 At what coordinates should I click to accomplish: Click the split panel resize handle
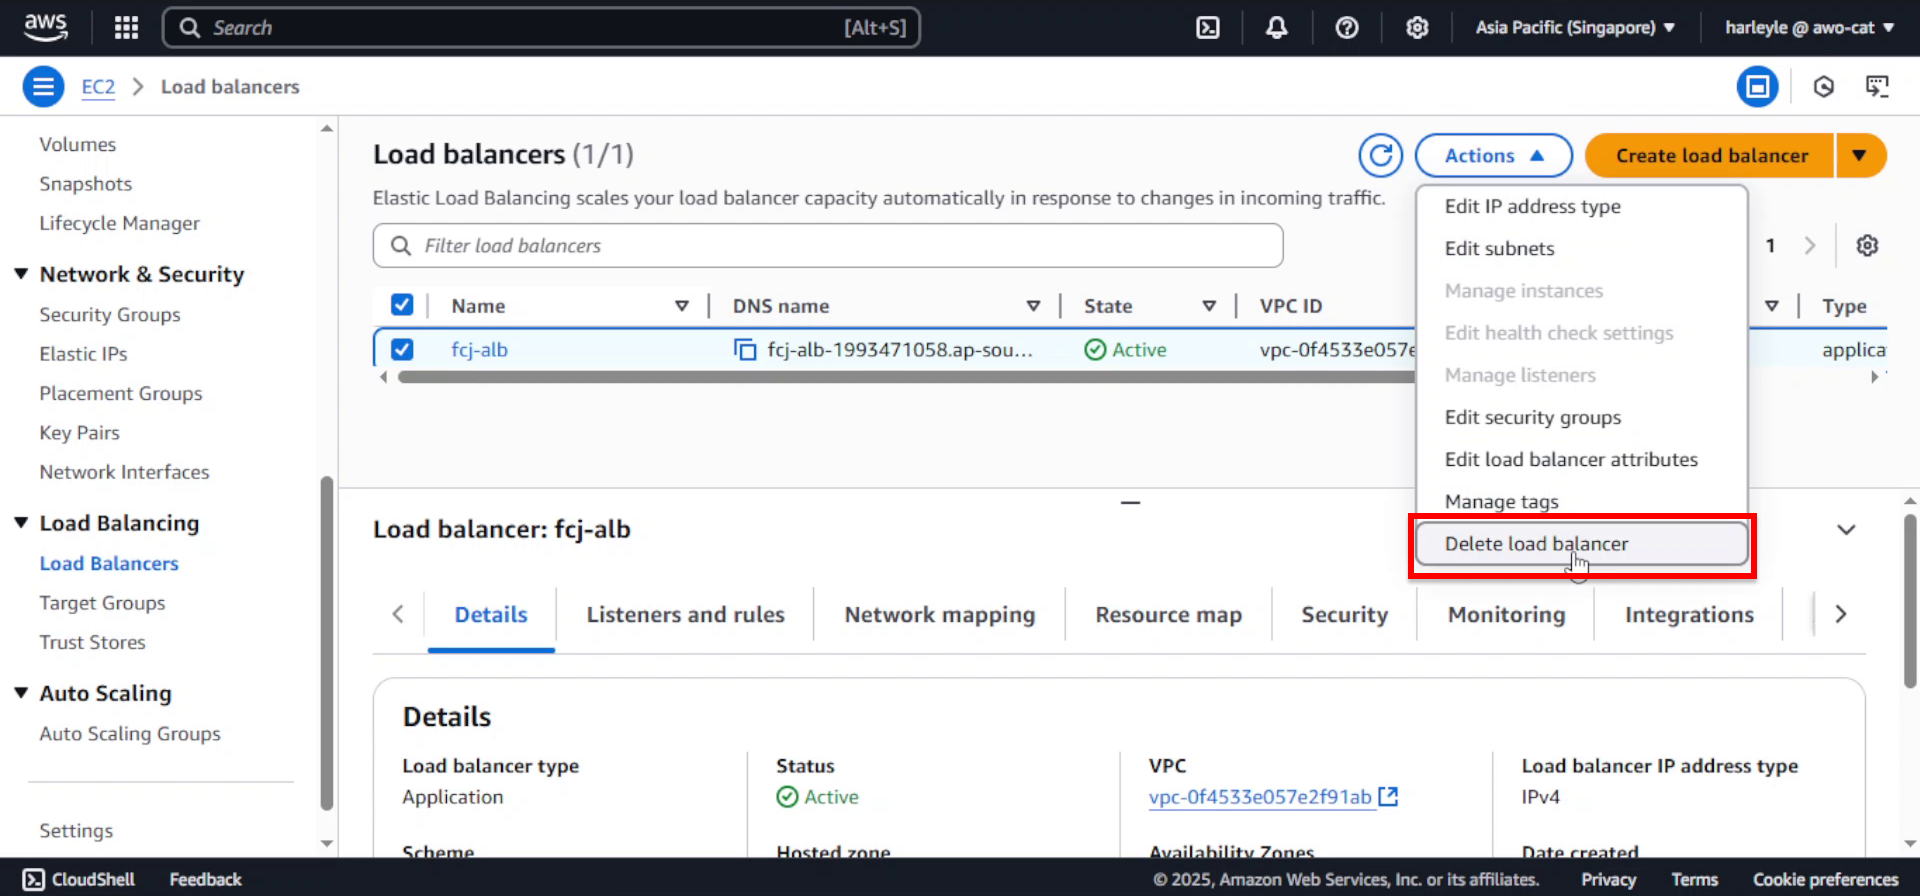click(1130, 502)
